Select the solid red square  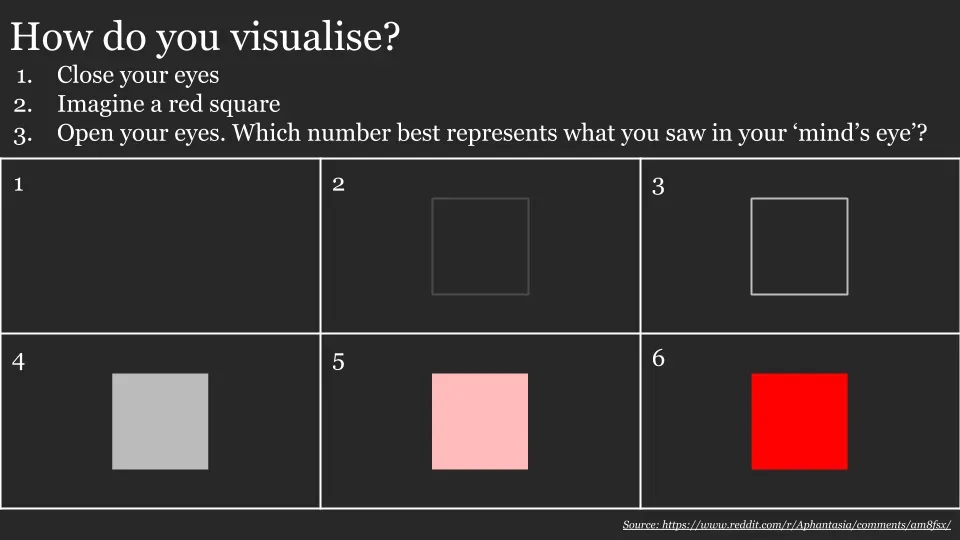tap(799, 421)
